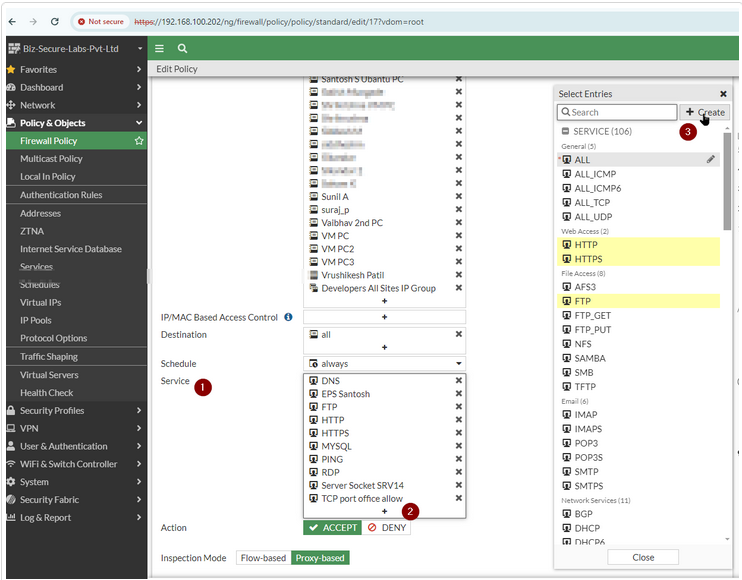Viewport: 742px width, 580px height.
Task: Open the Schedule dropdown showing always
Action: click(x=384, y=364)
